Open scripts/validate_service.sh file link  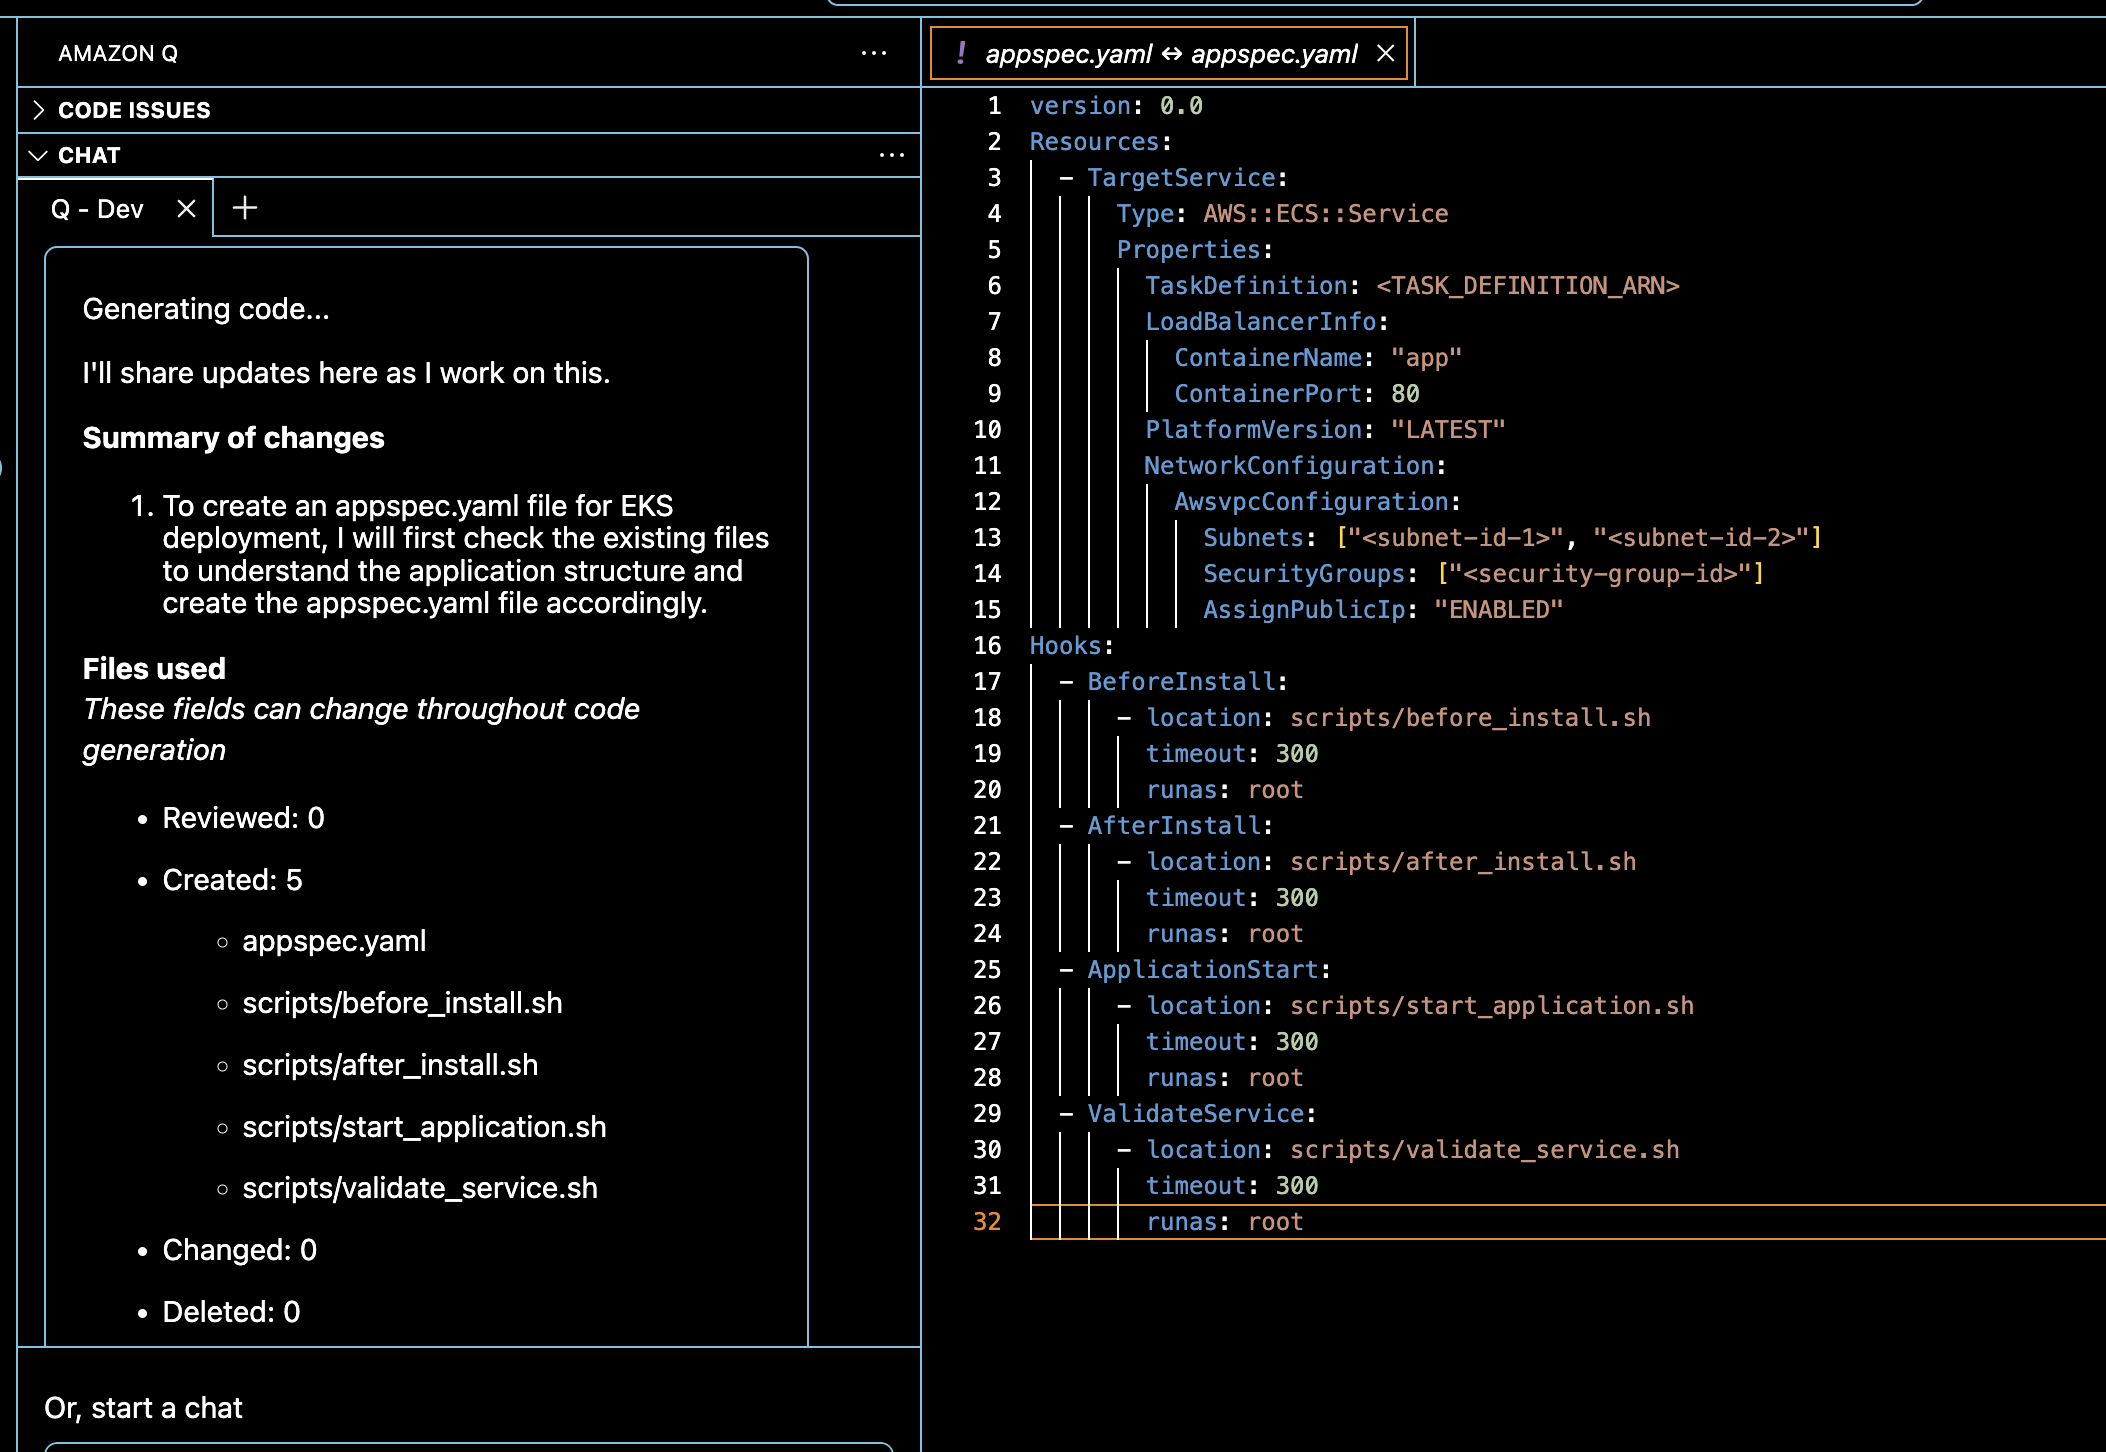420,1188
